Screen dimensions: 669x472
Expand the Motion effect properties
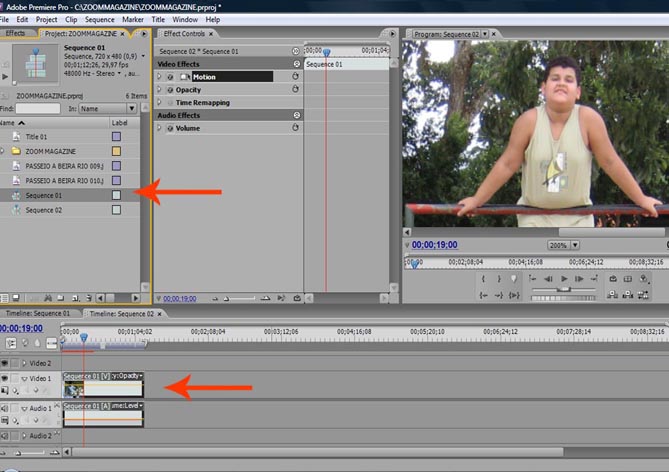[160, 77]
